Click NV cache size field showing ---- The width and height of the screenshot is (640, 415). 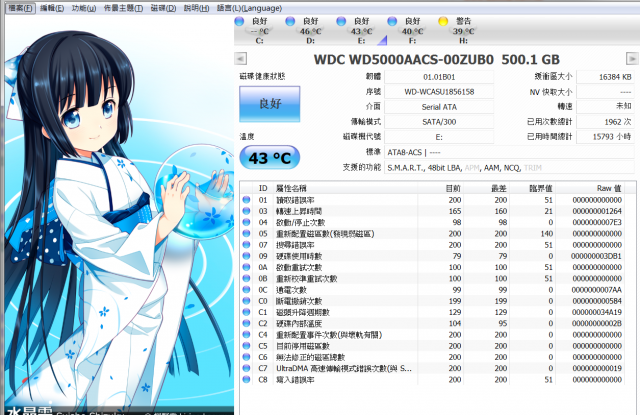click(x=605, y=92)
